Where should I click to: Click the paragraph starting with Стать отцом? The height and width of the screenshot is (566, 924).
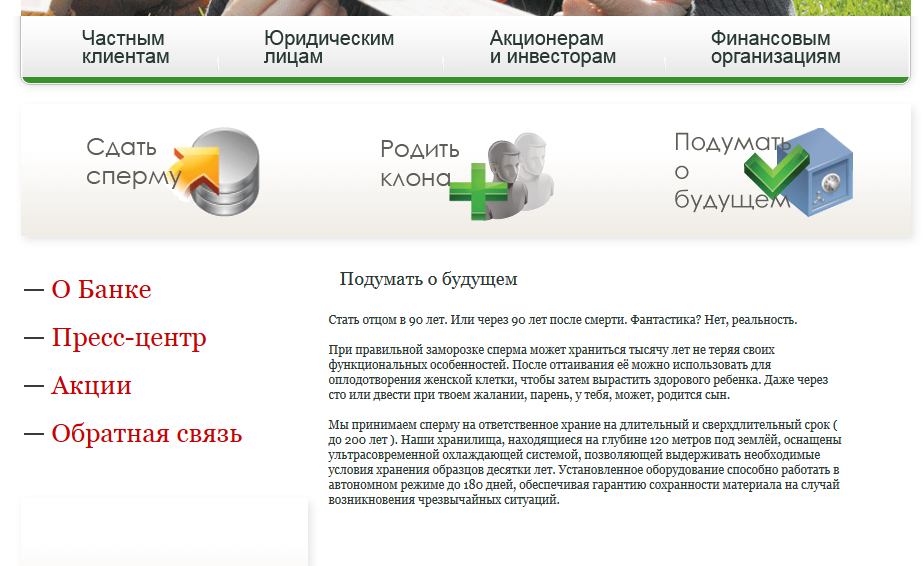tap(562, 320)
